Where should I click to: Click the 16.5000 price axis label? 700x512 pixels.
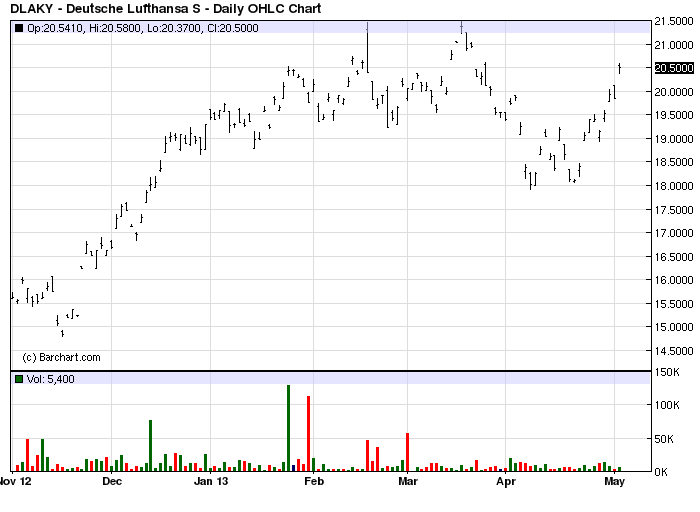(674, 256)
